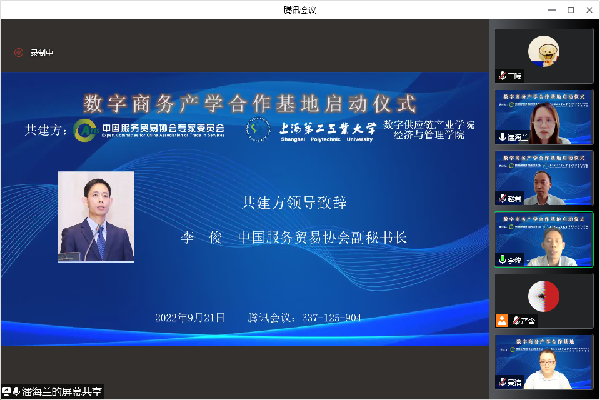Click the orange user icon on red-white avatar tile

(x=502, y=319)
